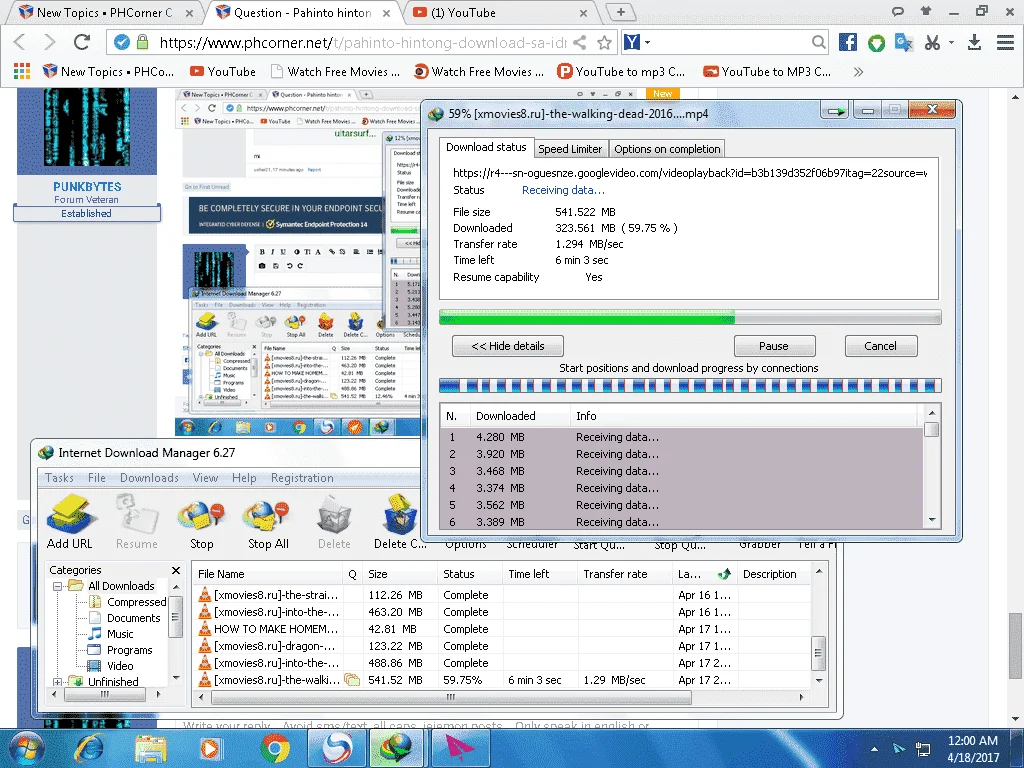The width and height of the screenshot is (1024, 768).
Task: Switch to the New Topics PHCorner browser tab
Action: coord(104,12)
